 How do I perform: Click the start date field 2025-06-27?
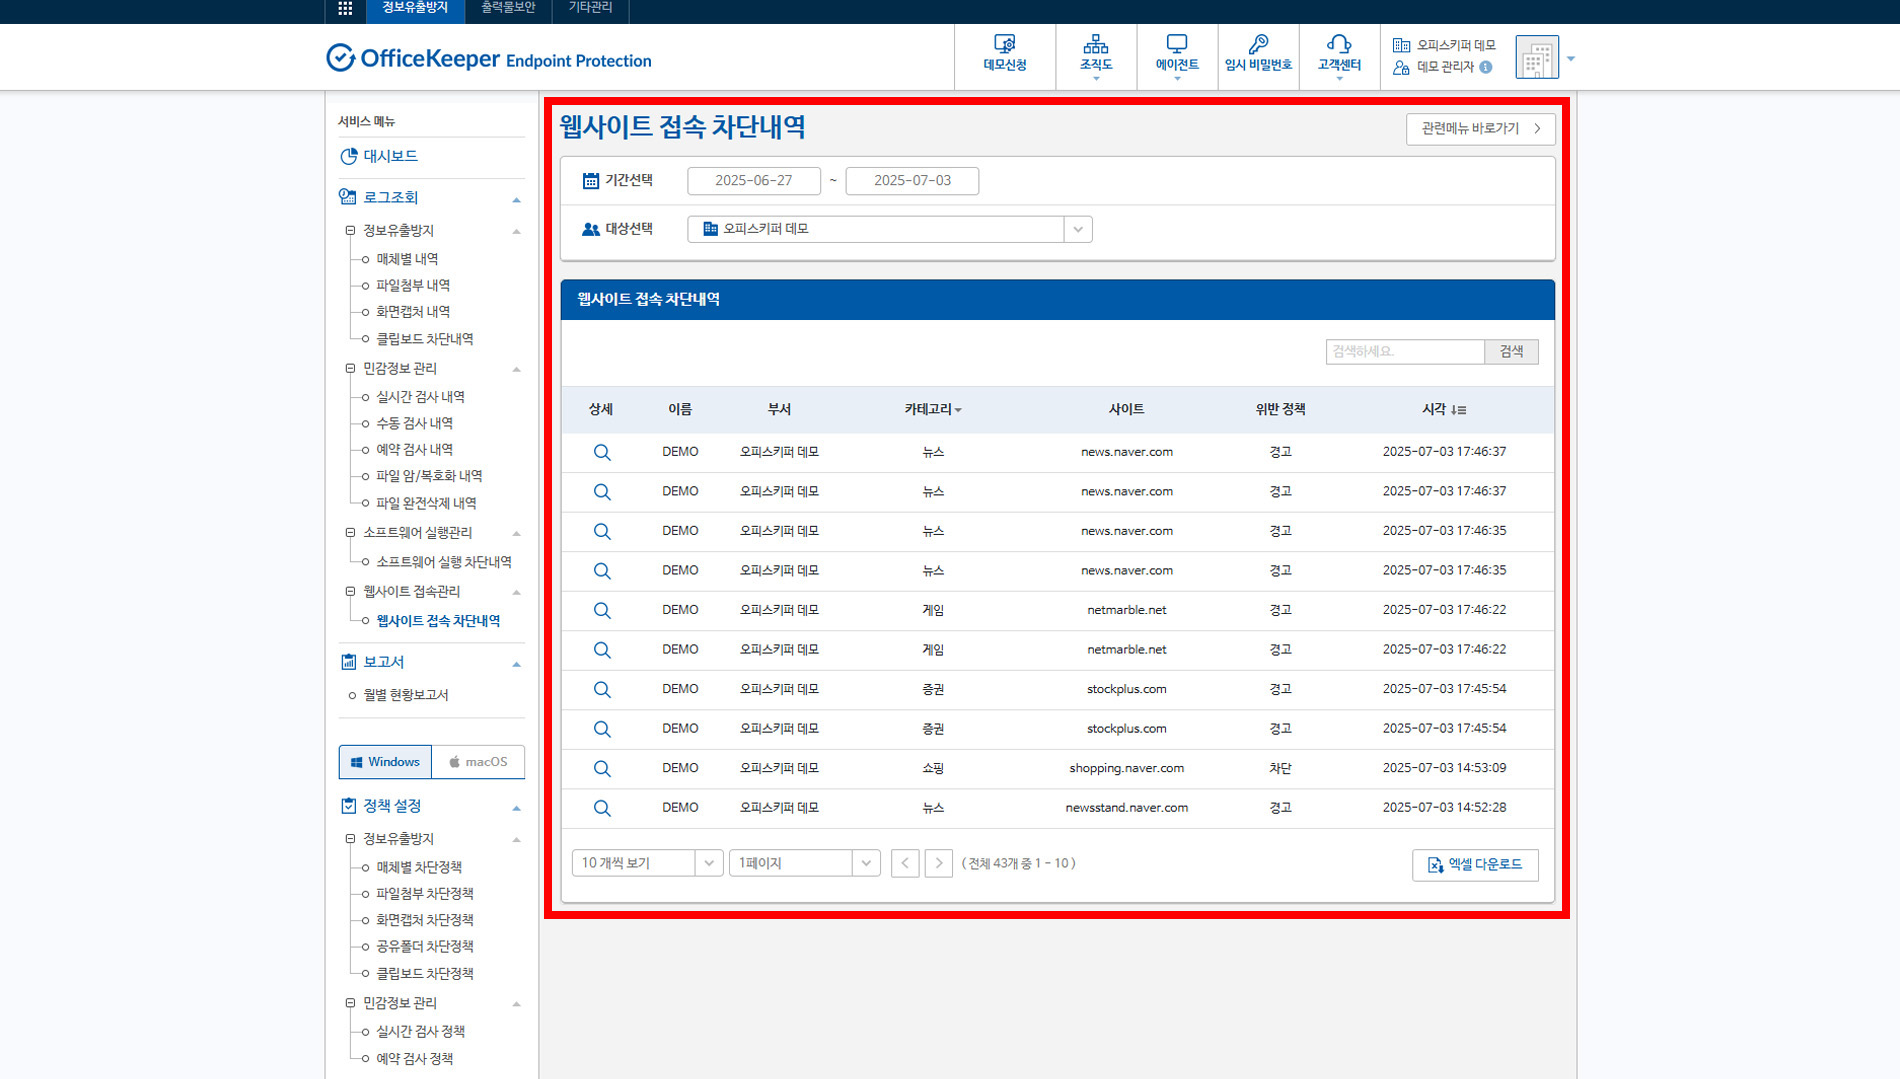point(754,181)
